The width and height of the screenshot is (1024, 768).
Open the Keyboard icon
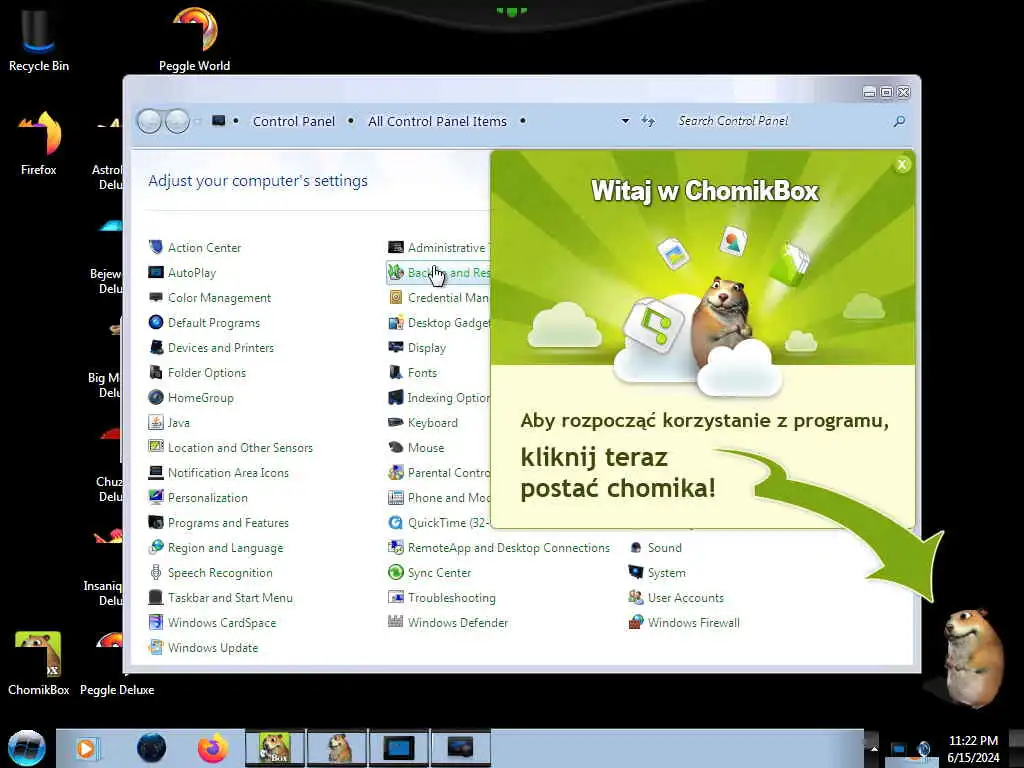tap(396, 423)
